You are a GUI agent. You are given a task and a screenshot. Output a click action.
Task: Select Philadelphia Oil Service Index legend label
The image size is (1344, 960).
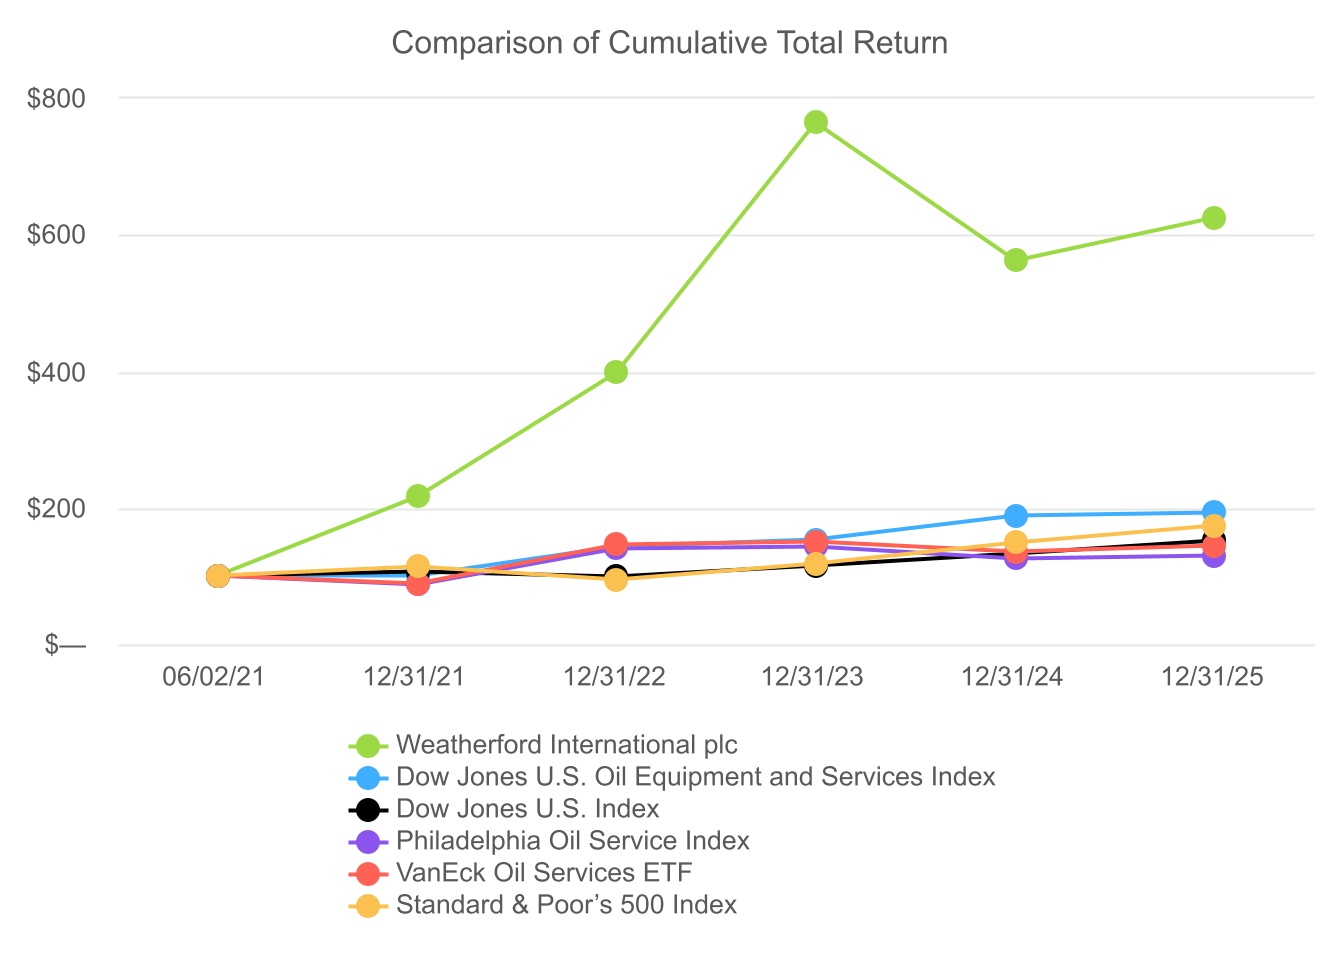(572, 841)
